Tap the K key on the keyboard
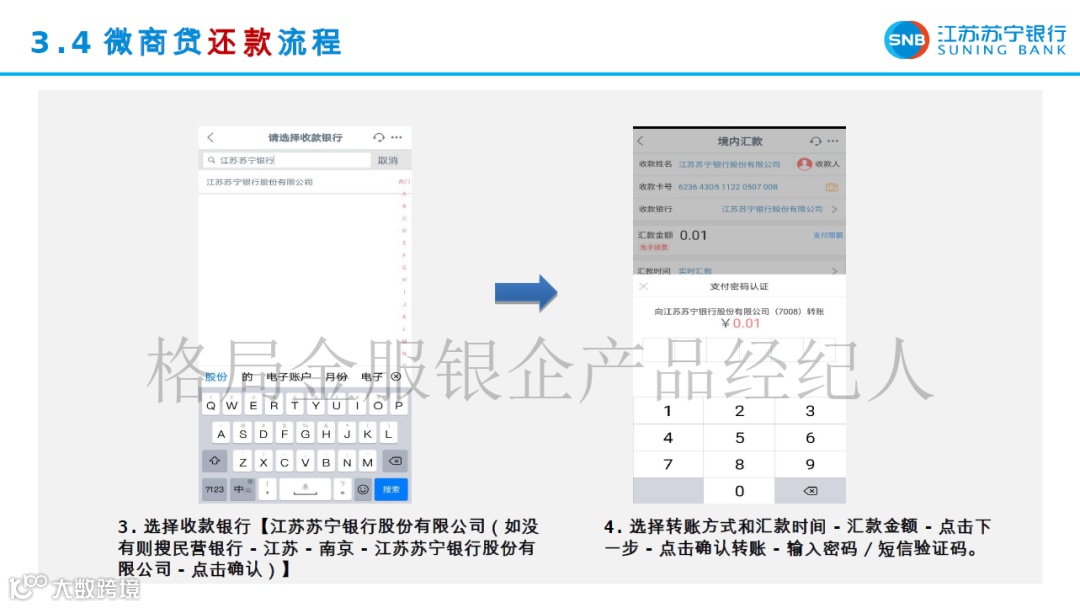 pos(368,434)
